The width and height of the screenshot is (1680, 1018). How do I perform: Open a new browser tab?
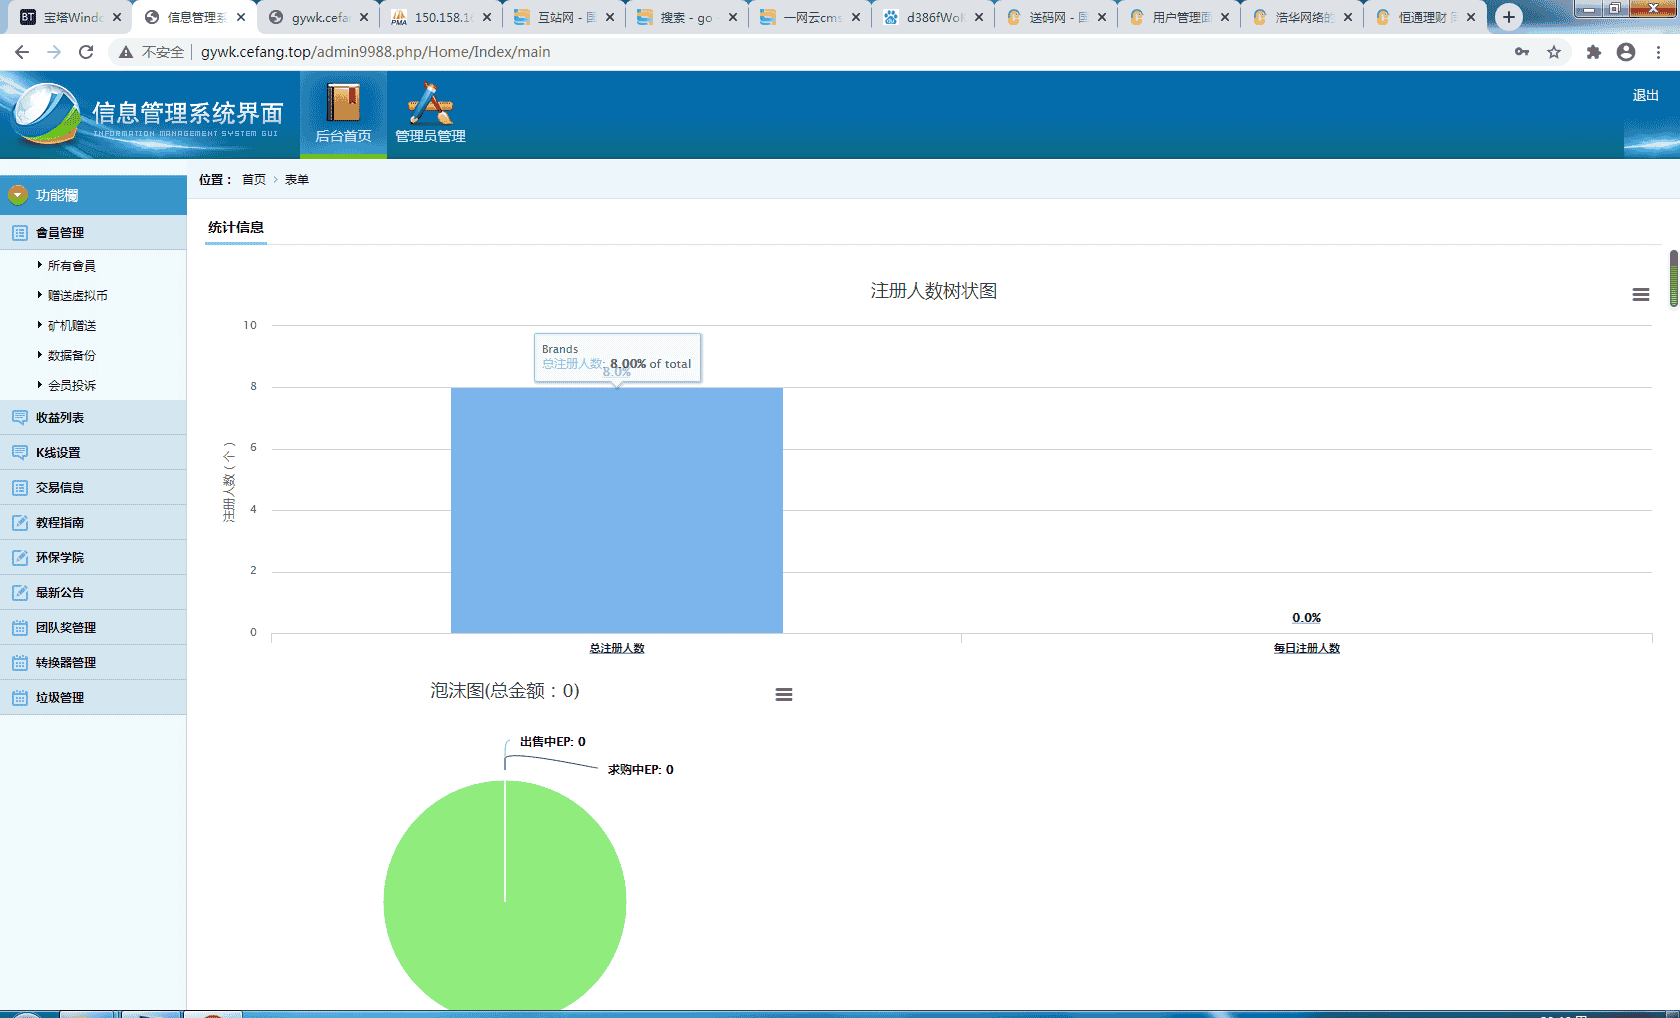coord(1509,17)
